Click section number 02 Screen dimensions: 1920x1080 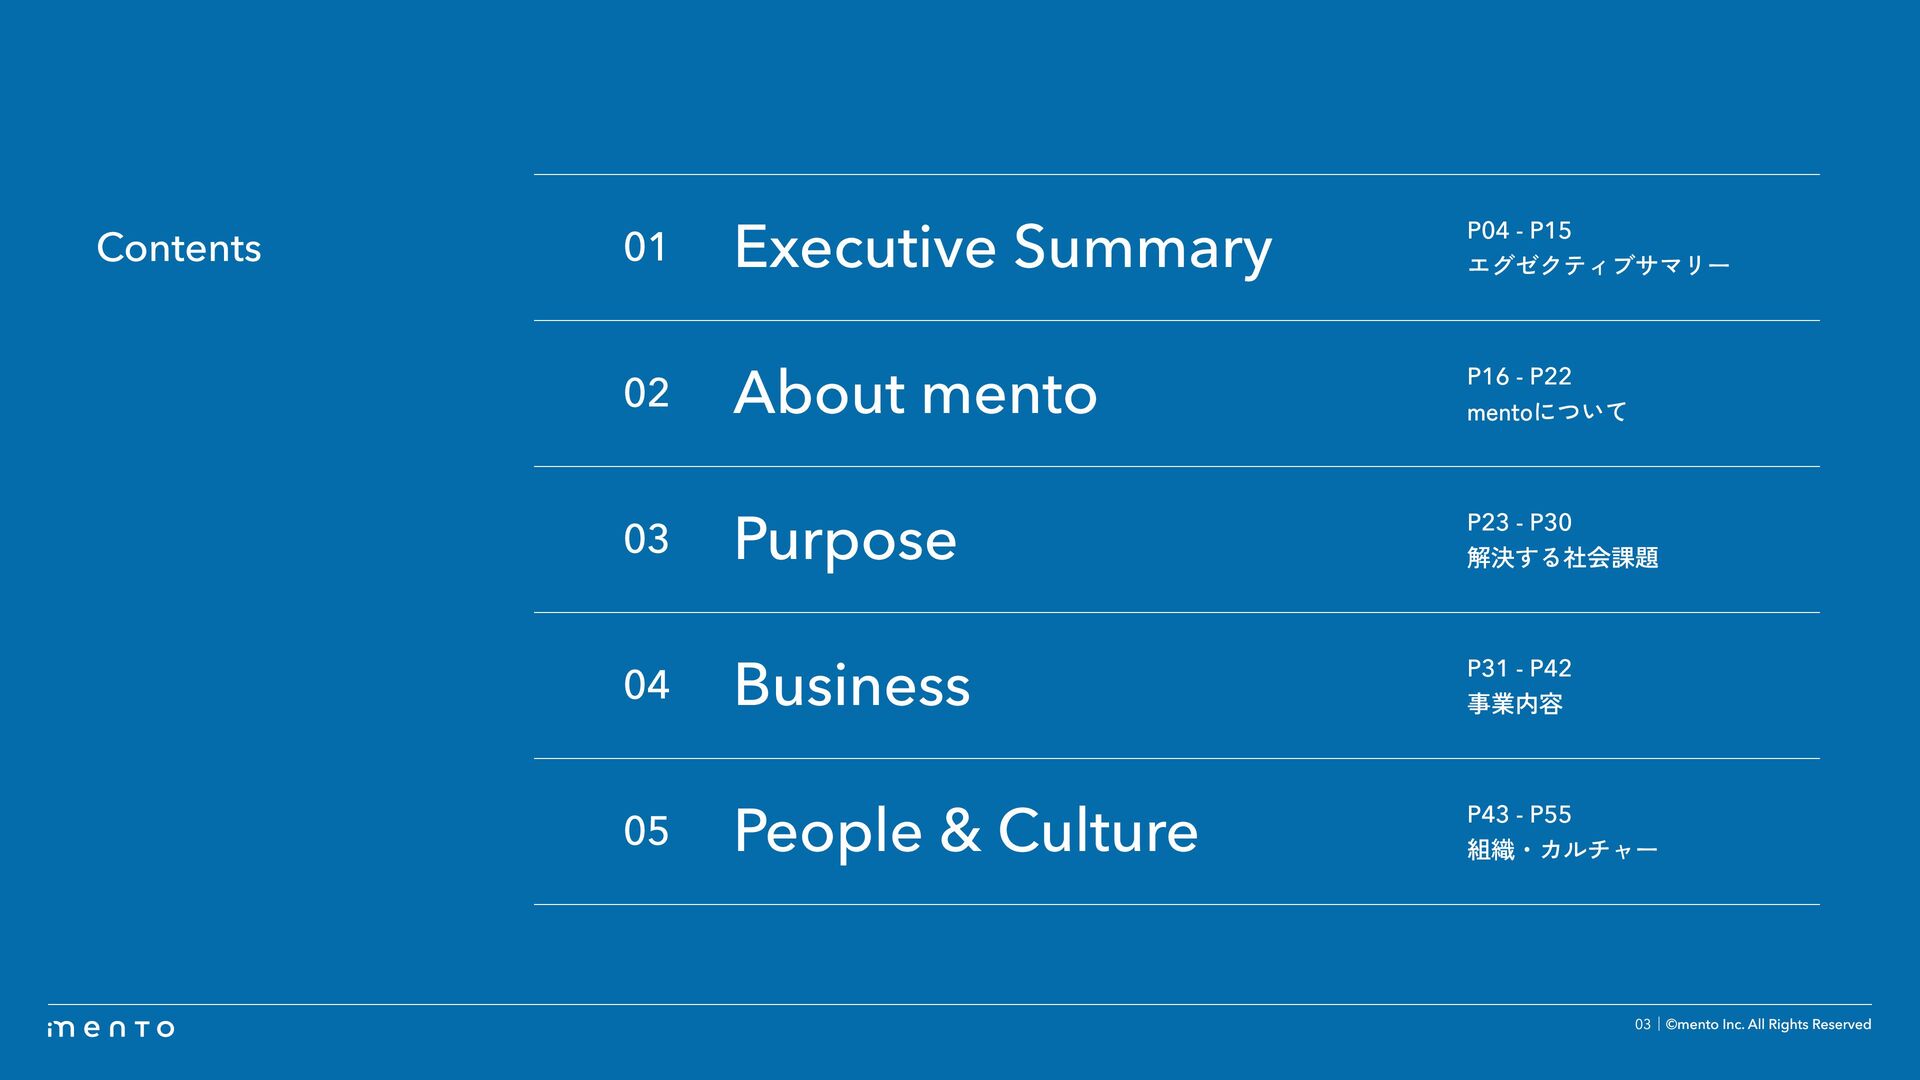[646, 393]
